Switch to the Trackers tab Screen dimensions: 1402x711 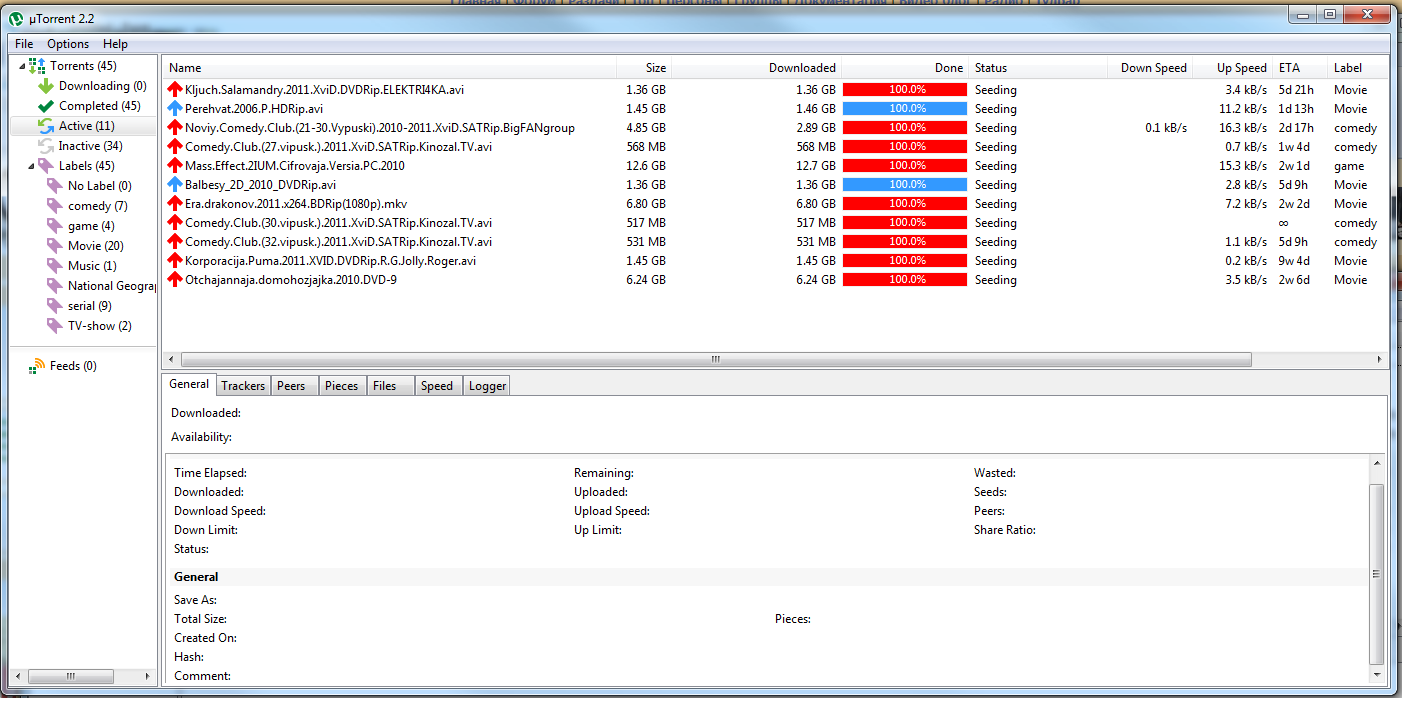pyautogui.click(x=243, y=386)
